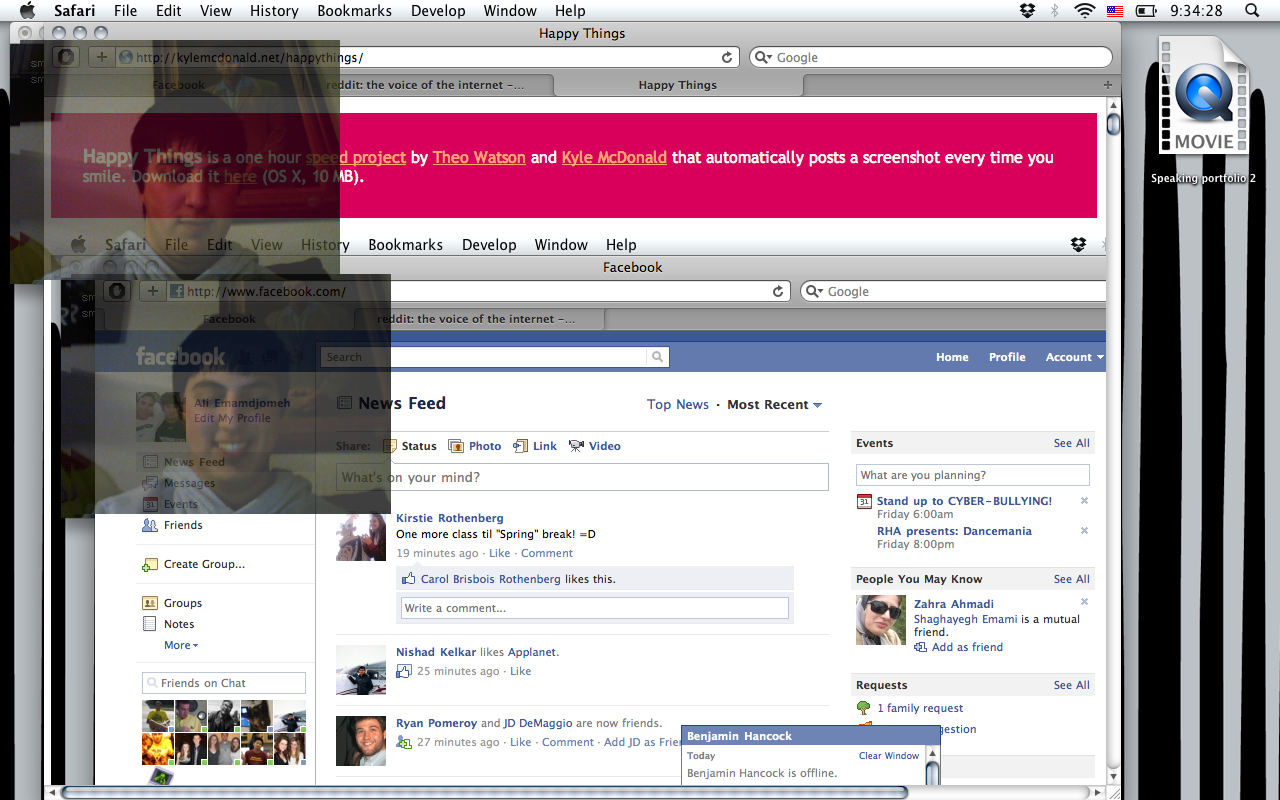Click the What's on your mind field

click(x=582, y=477)
